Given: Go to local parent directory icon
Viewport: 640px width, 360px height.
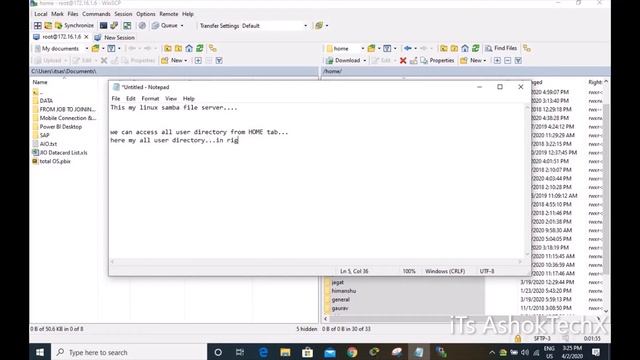Looking at the screenshot, I should (168, 48).
